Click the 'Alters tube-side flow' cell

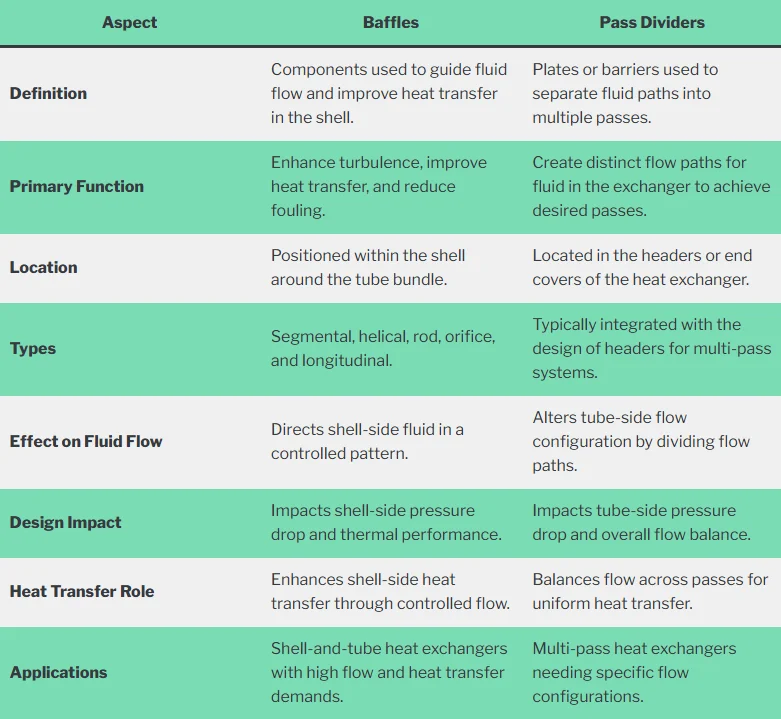641,441
